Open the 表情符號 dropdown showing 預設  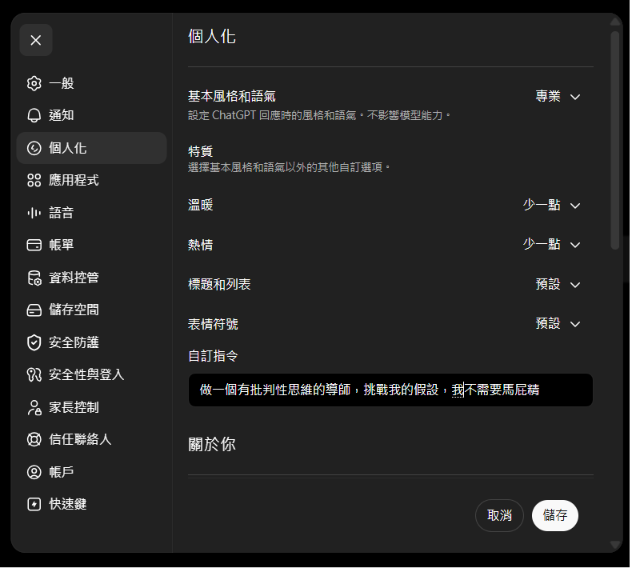click(x=558, y=324)
